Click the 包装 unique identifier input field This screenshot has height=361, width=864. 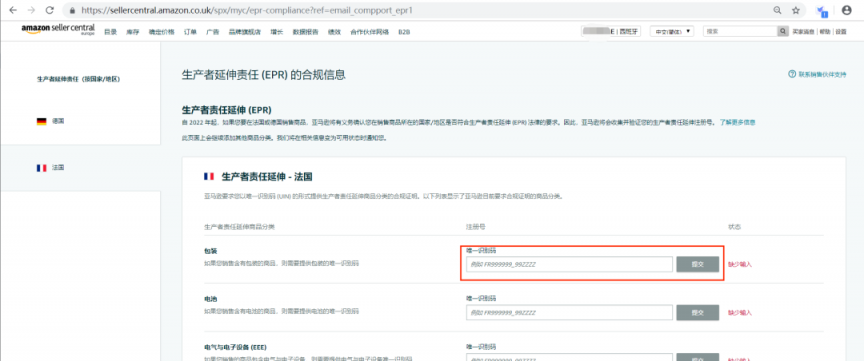pos(569,265)
